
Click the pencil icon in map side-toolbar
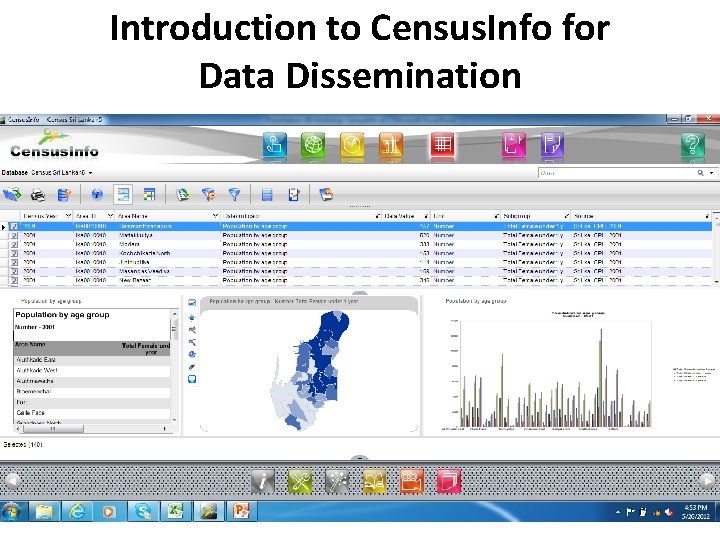click(x=192, y=367)
